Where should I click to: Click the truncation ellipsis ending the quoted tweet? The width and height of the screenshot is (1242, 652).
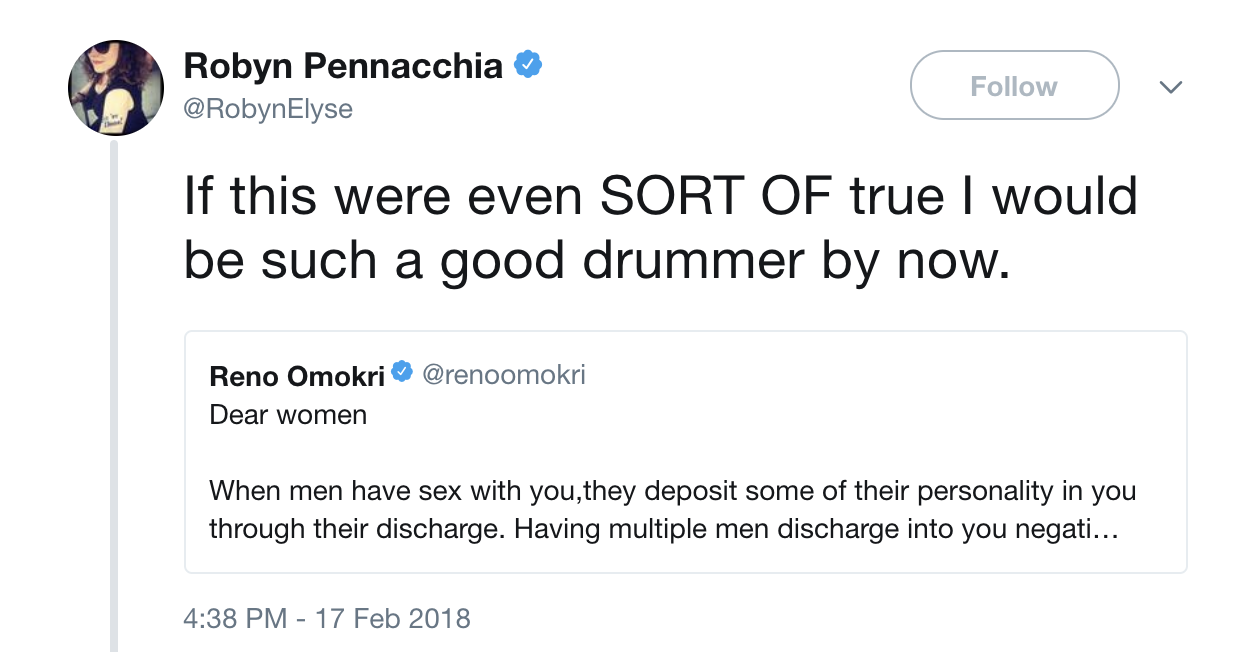1105,529
